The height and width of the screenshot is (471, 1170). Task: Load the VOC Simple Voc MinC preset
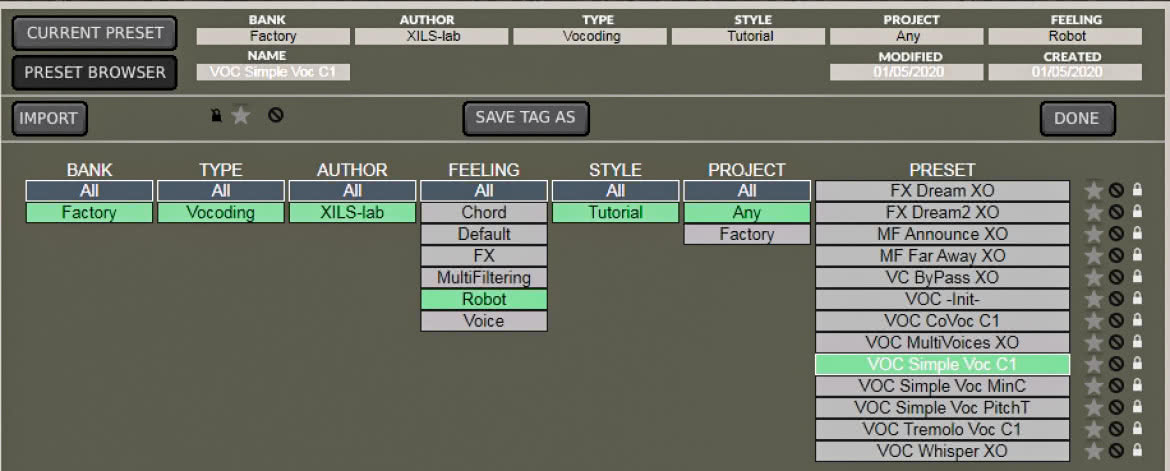click(942, 386)
